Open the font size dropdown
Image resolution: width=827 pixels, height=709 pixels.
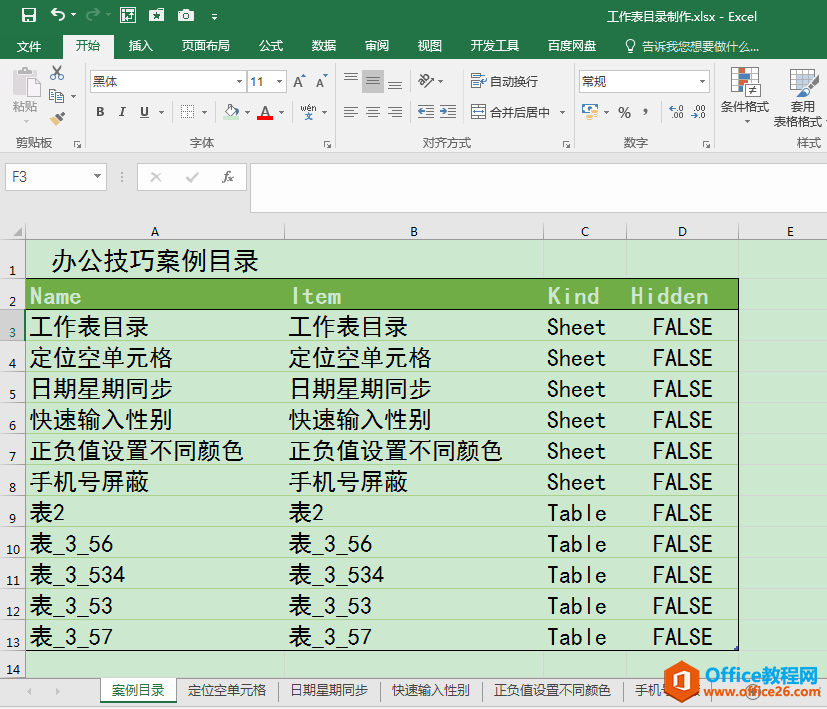coord(280,82)
